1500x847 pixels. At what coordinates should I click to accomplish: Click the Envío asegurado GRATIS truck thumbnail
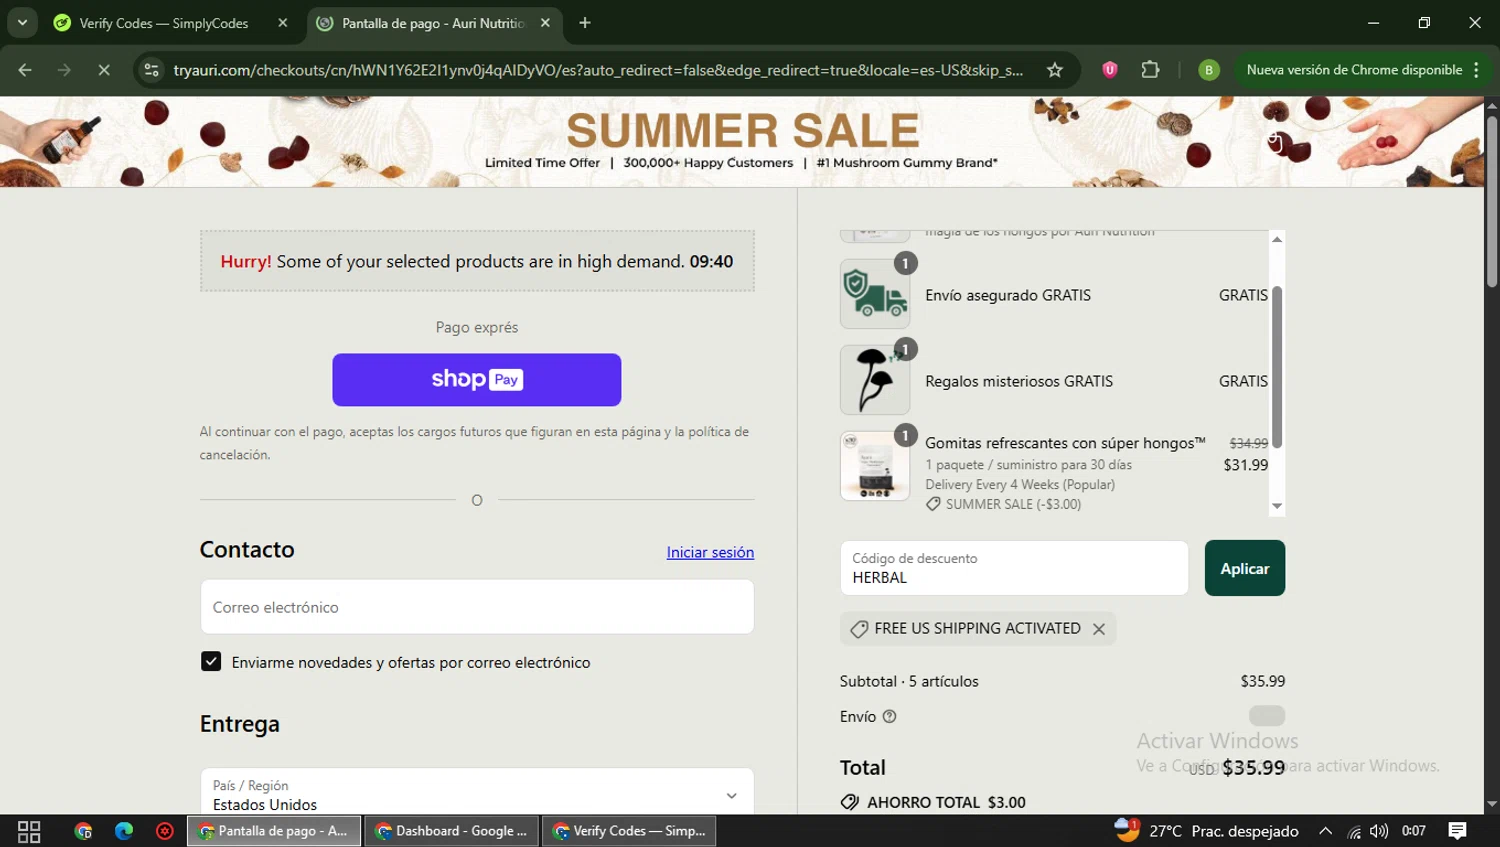point(875,294)
